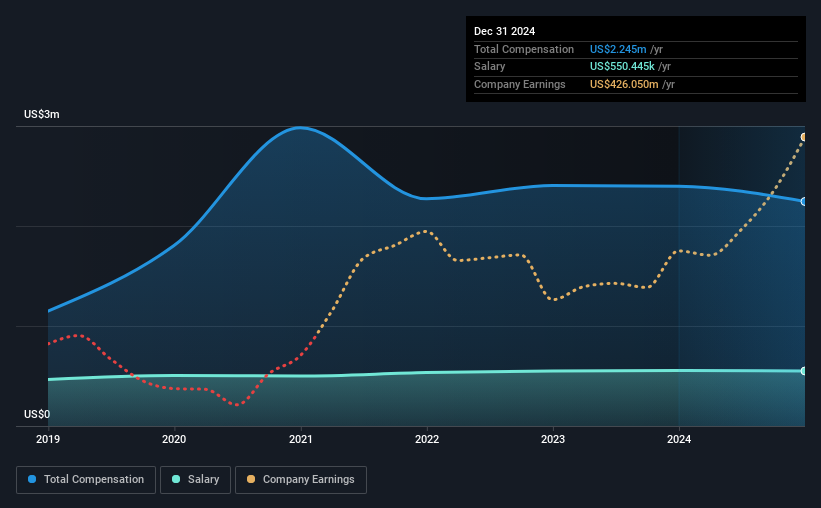Screen dimensions: 821x508
Task: Click the US$0 y-axis label
Action: point(37,414)
